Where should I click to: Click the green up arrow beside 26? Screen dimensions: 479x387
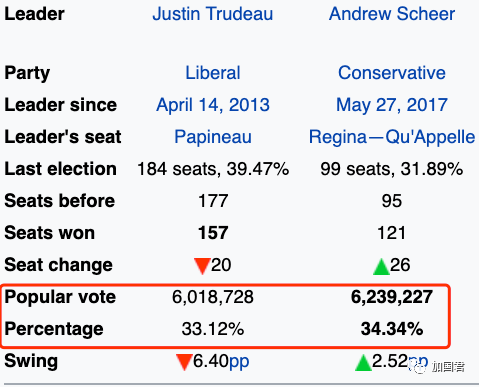pos(381,266)
